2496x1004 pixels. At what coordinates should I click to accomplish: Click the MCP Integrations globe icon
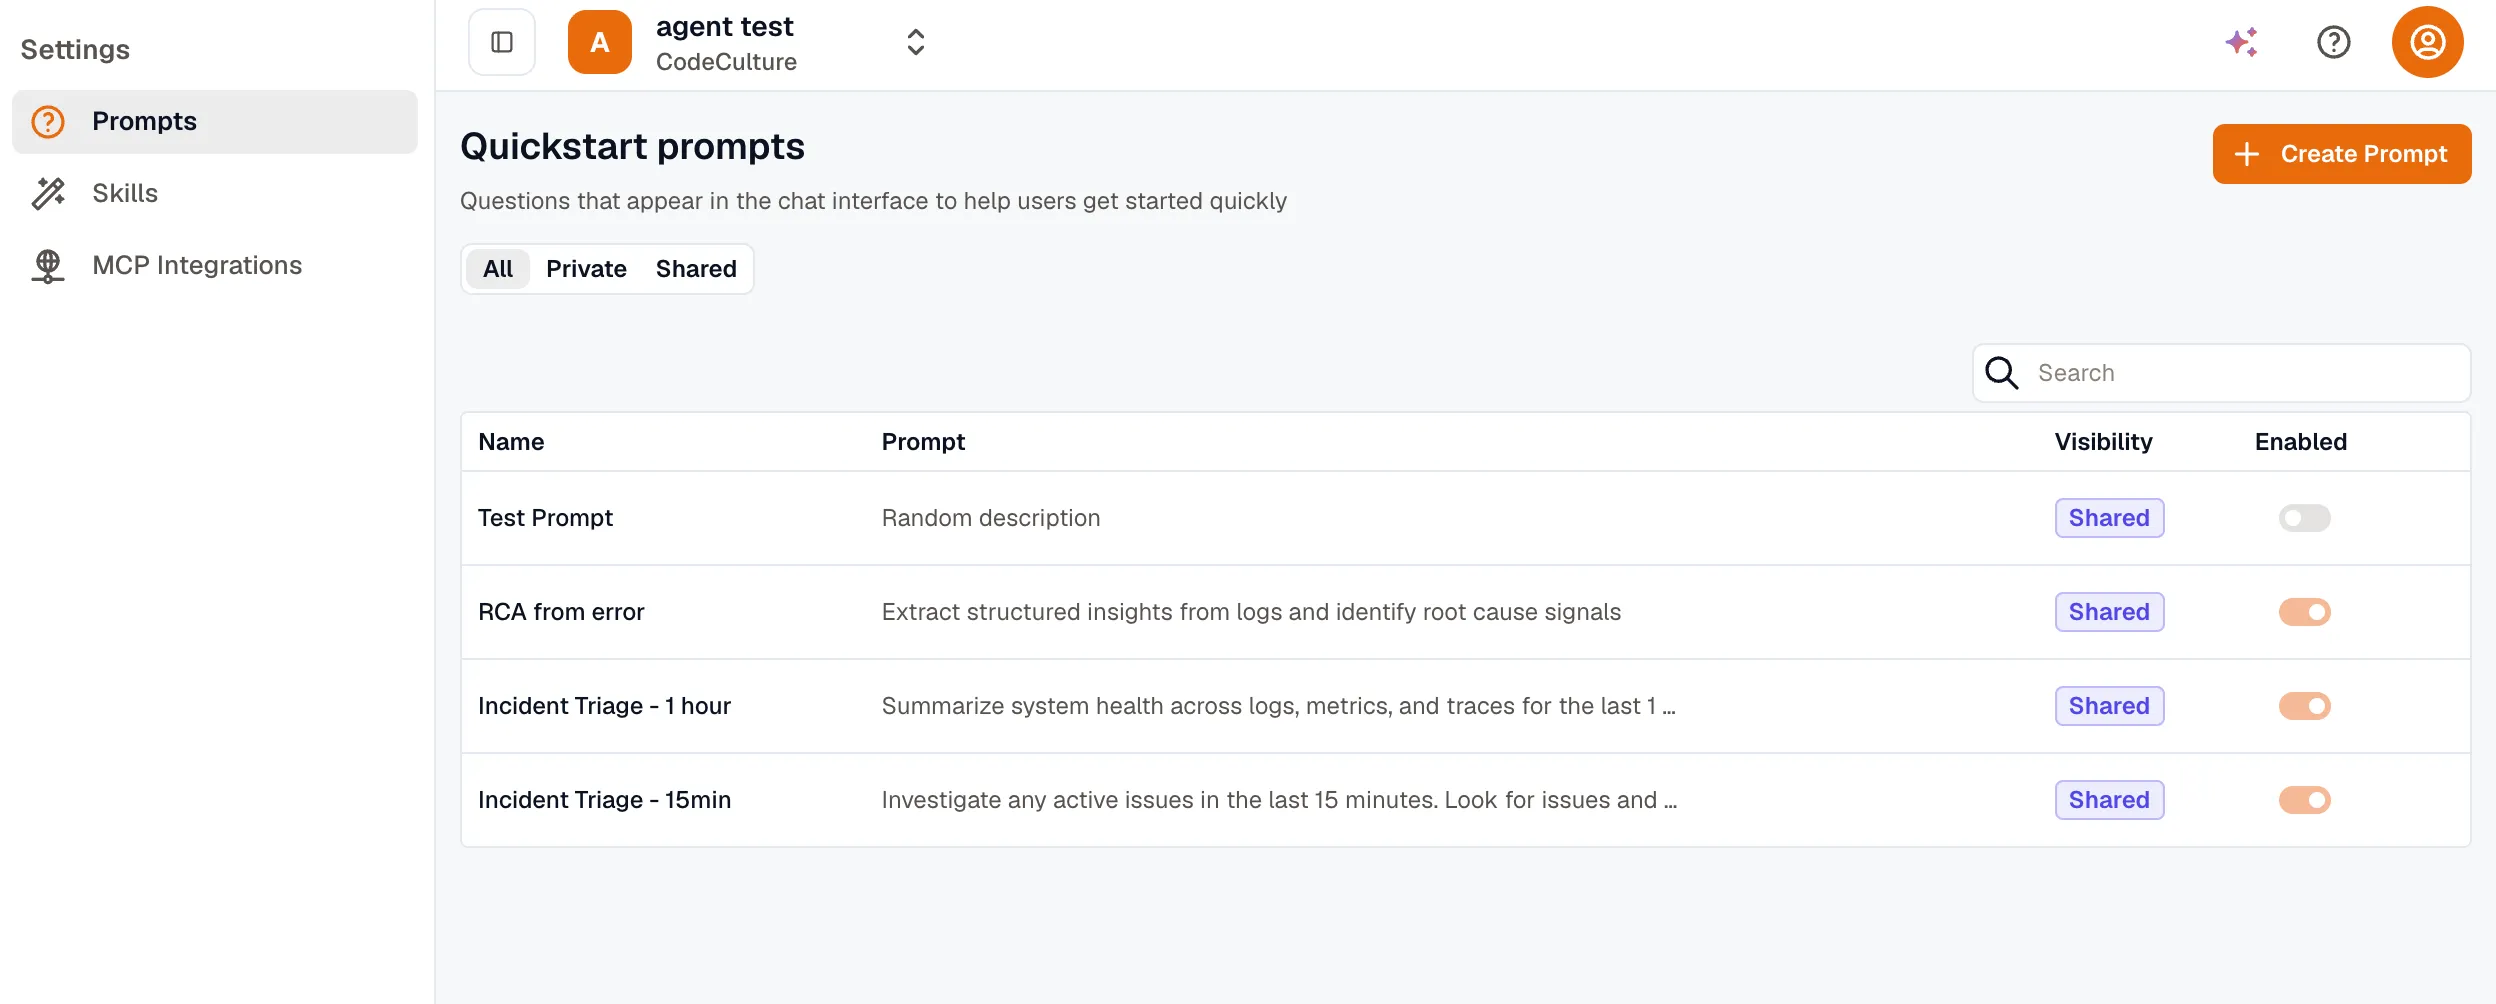point(48,266)
